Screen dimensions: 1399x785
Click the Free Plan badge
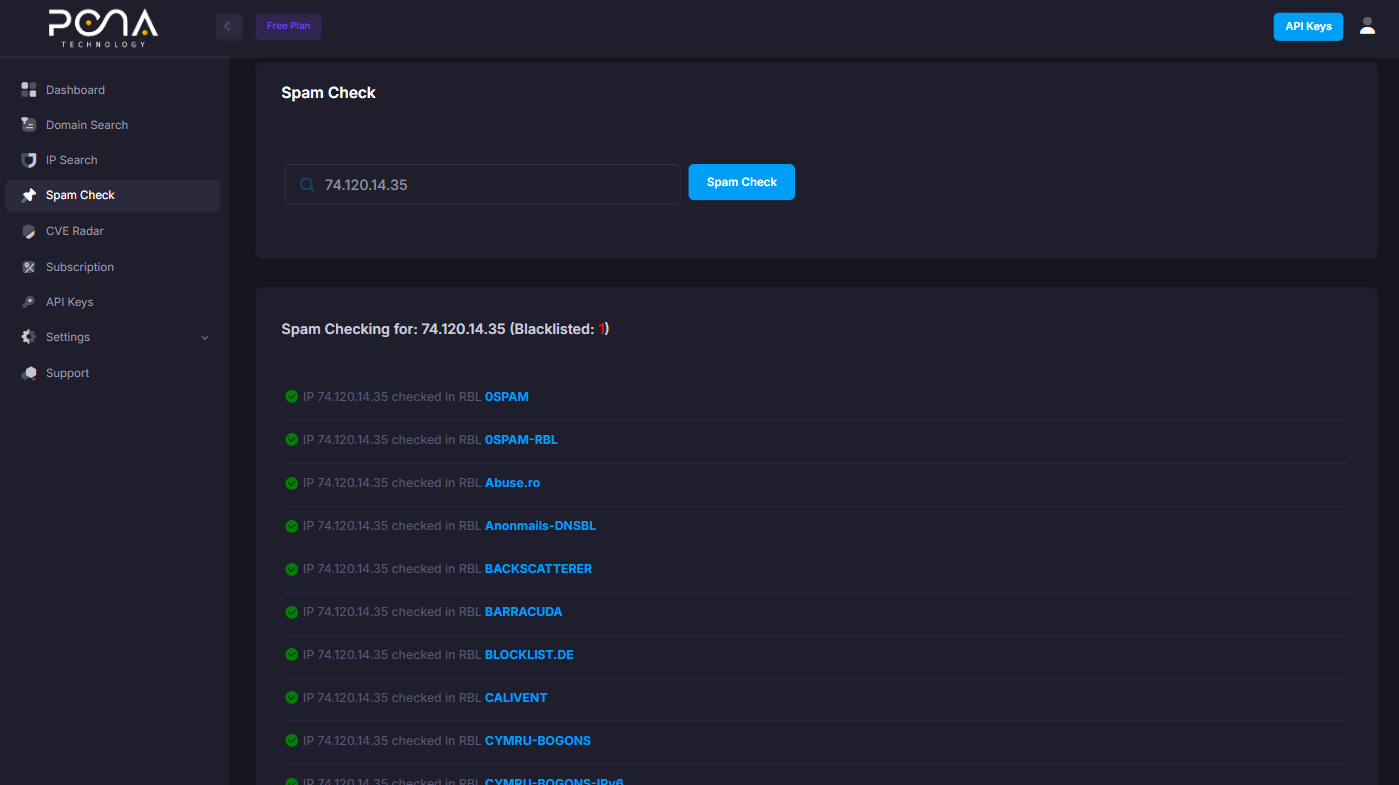coord(288,26)
